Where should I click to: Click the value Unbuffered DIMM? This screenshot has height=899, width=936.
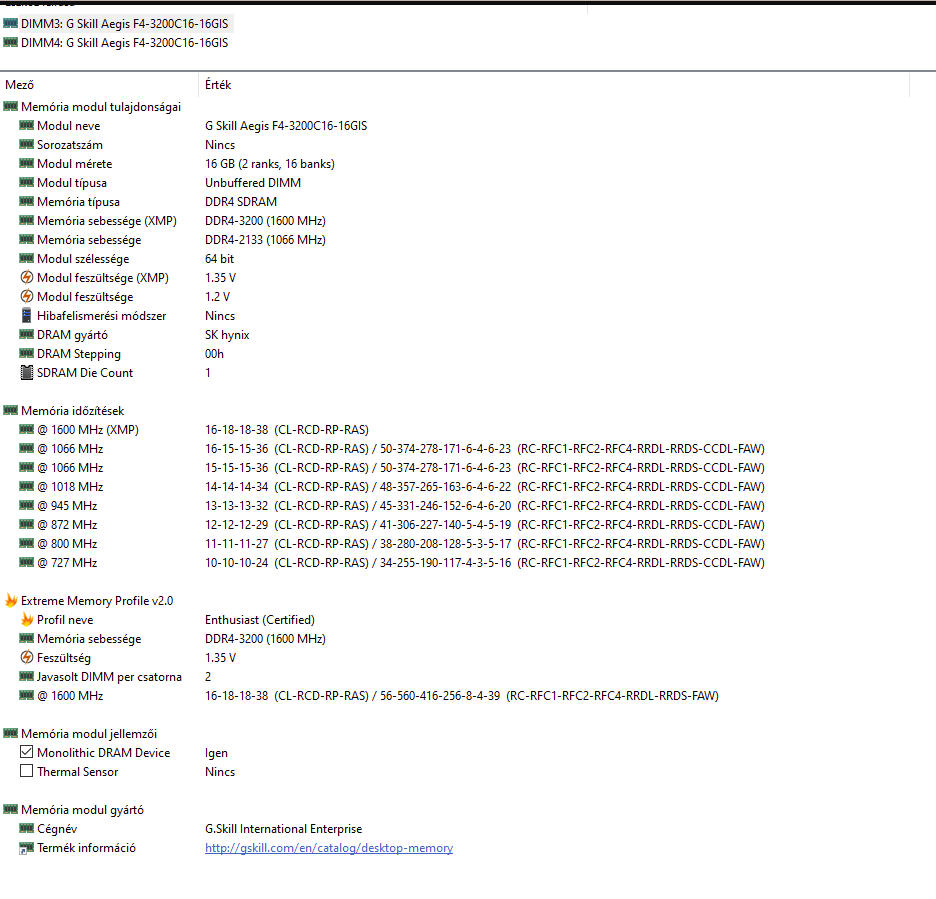253,183
